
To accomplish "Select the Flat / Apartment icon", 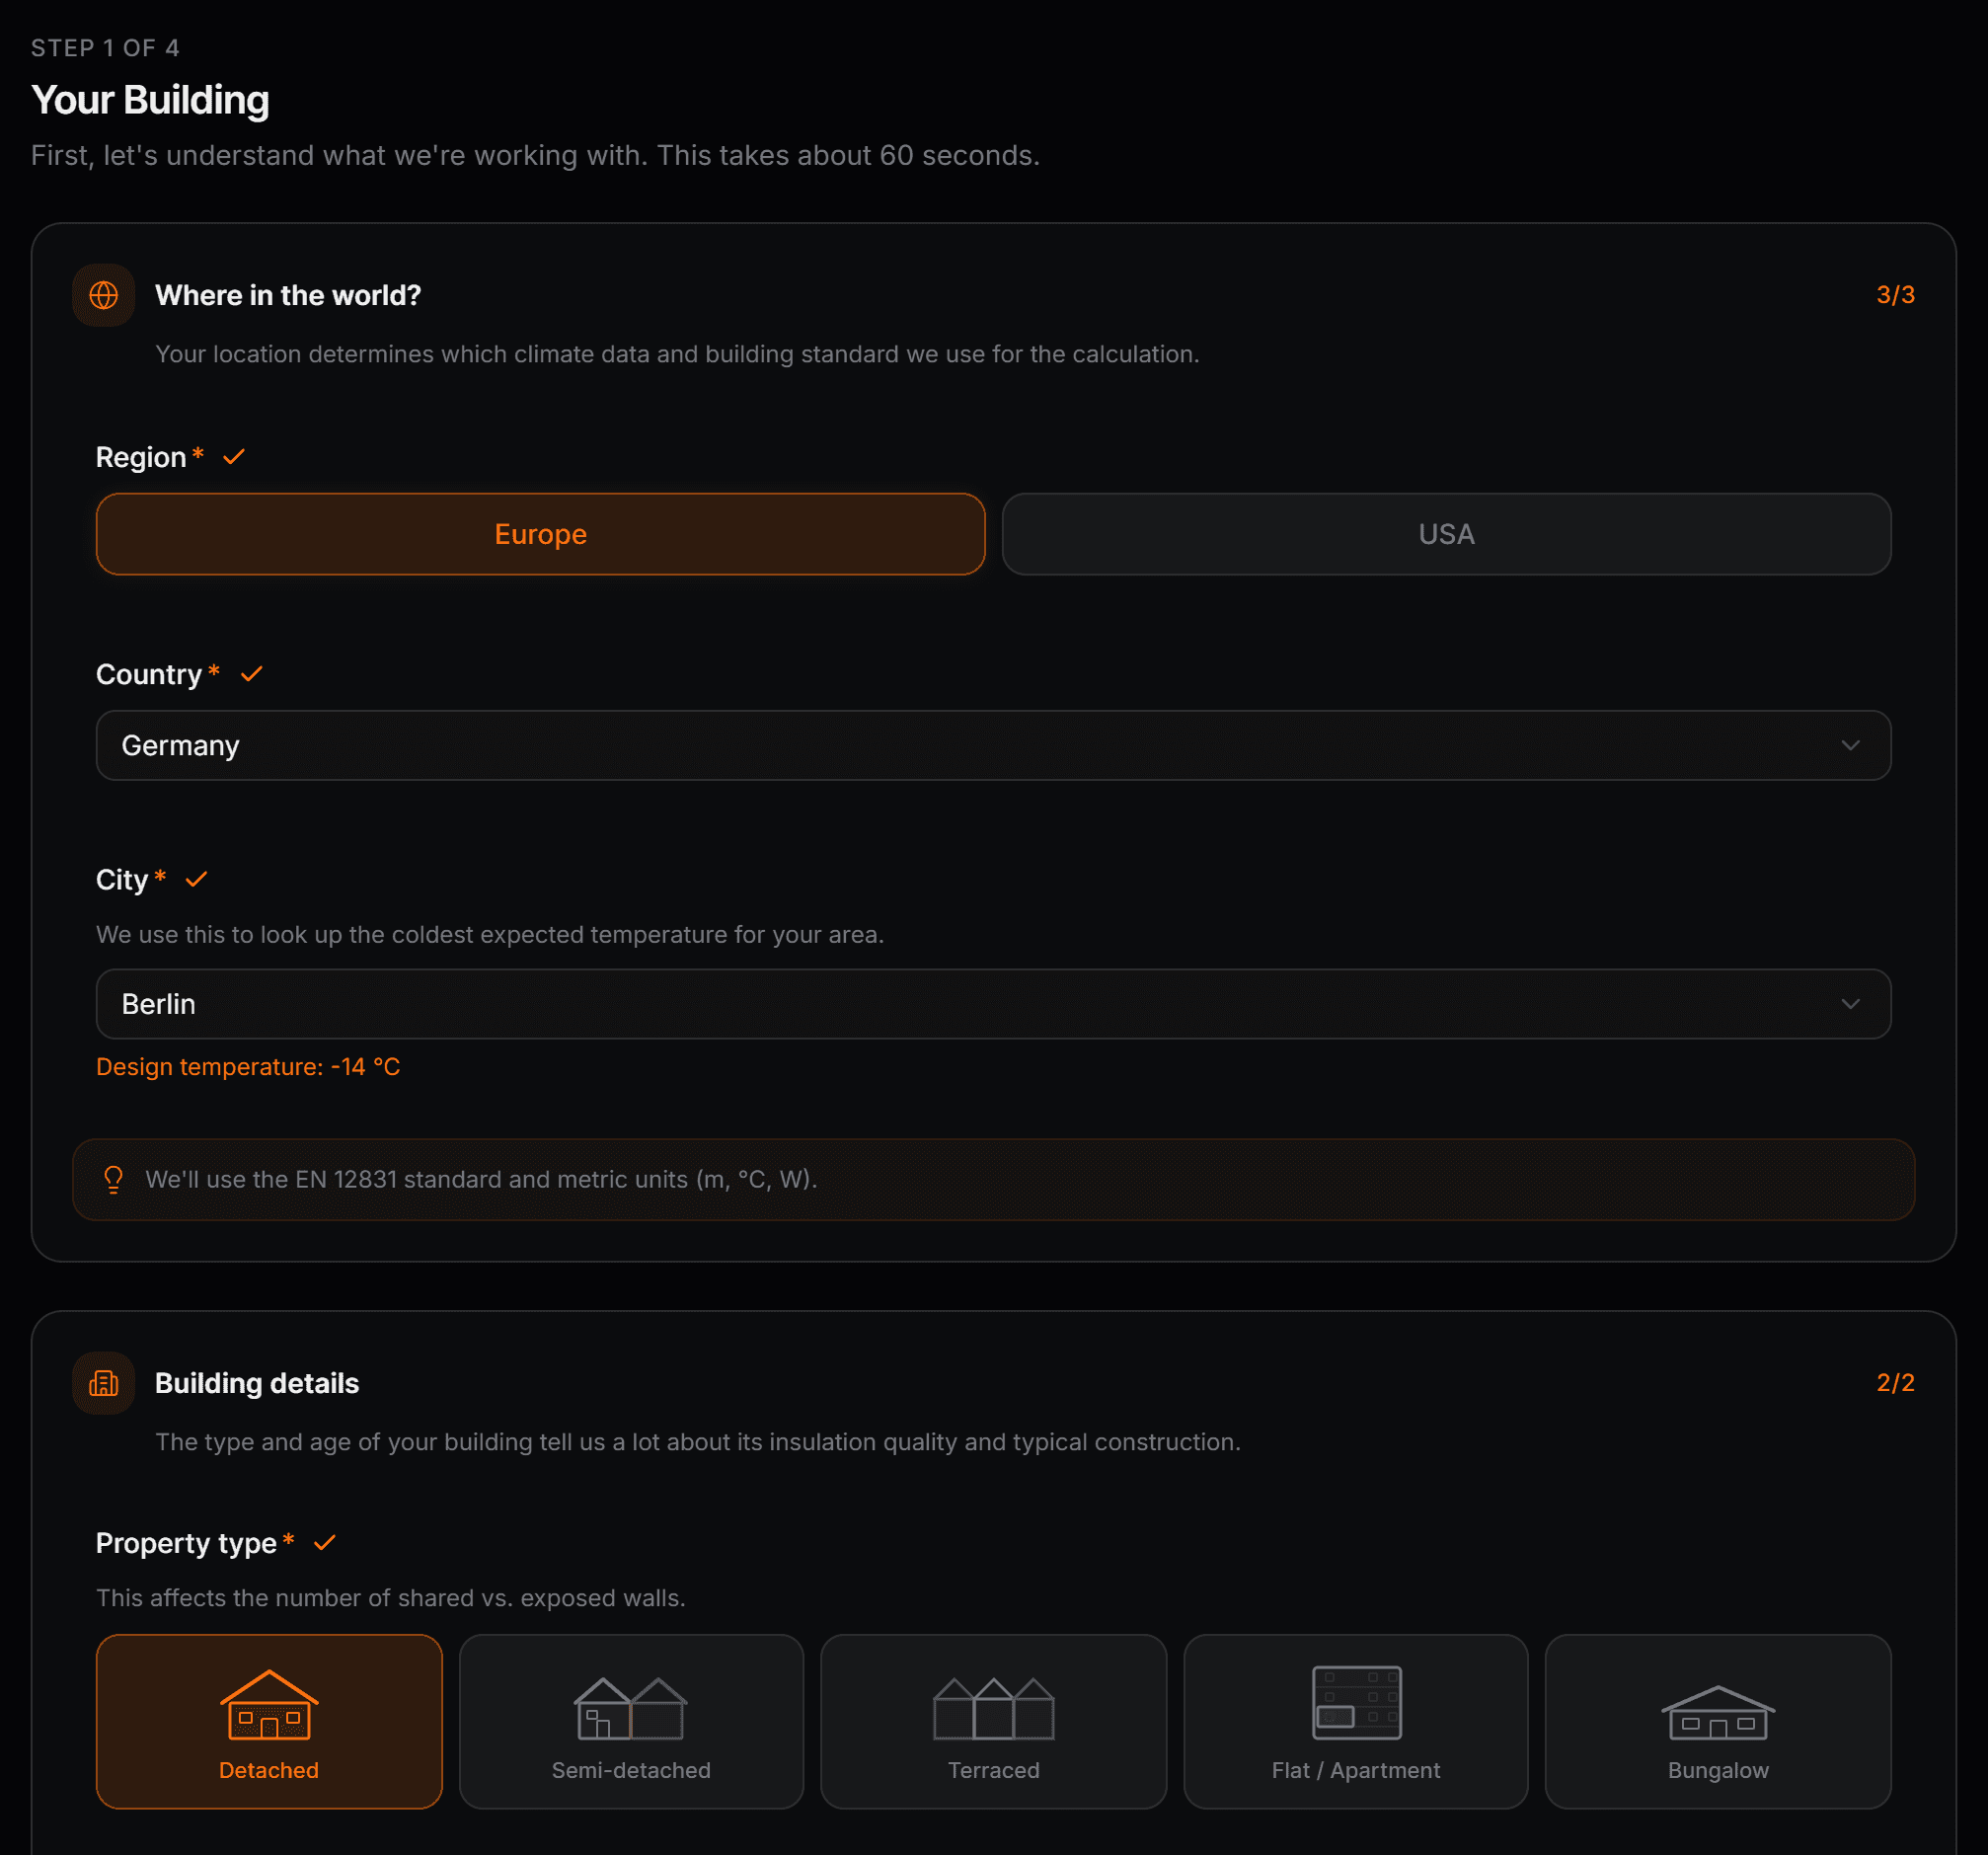I will [x=1356, y=1702].
